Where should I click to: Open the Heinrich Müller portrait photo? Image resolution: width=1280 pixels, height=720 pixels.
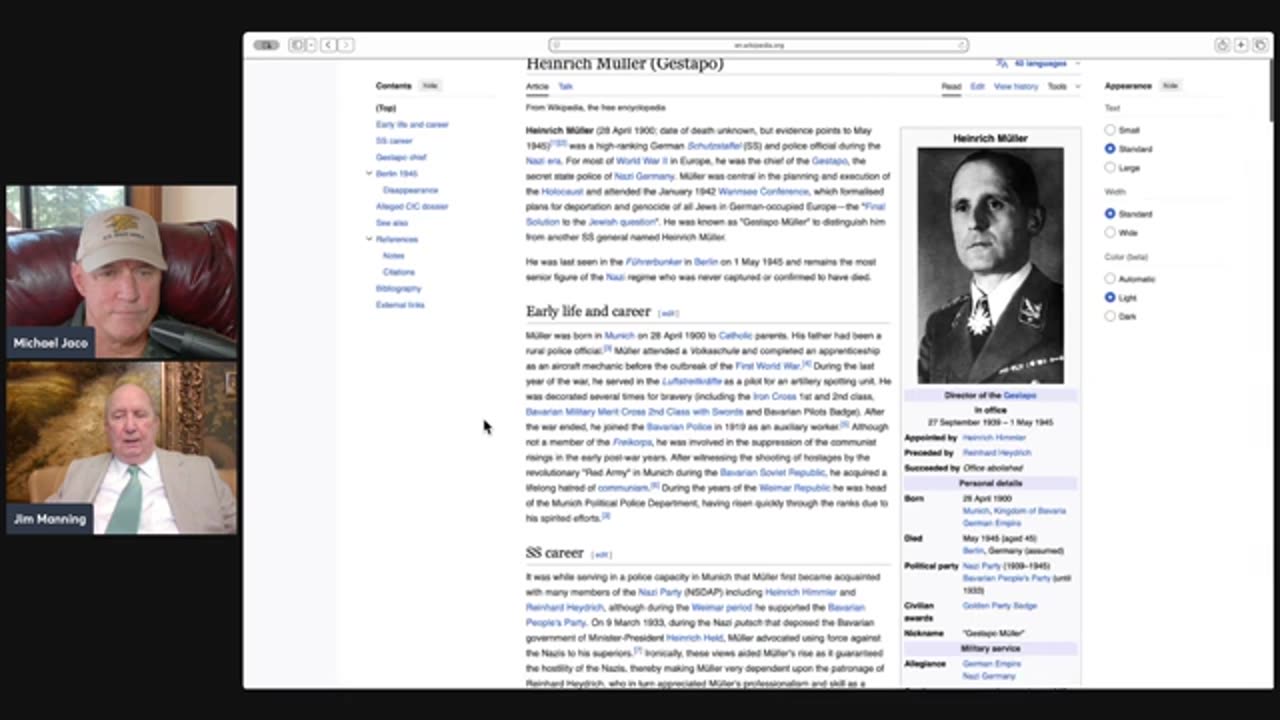pyautogui.click(x=990, y=266)
